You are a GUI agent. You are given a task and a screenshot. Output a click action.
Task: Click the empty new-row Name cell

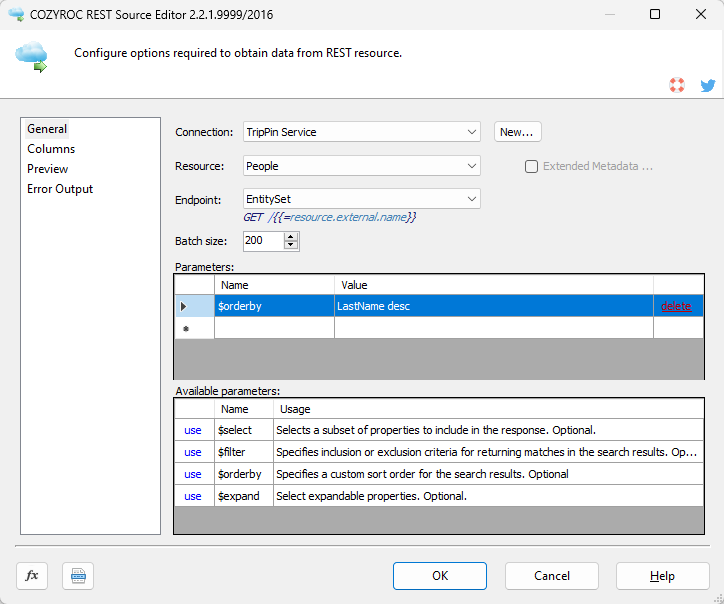tap(274, 328)
